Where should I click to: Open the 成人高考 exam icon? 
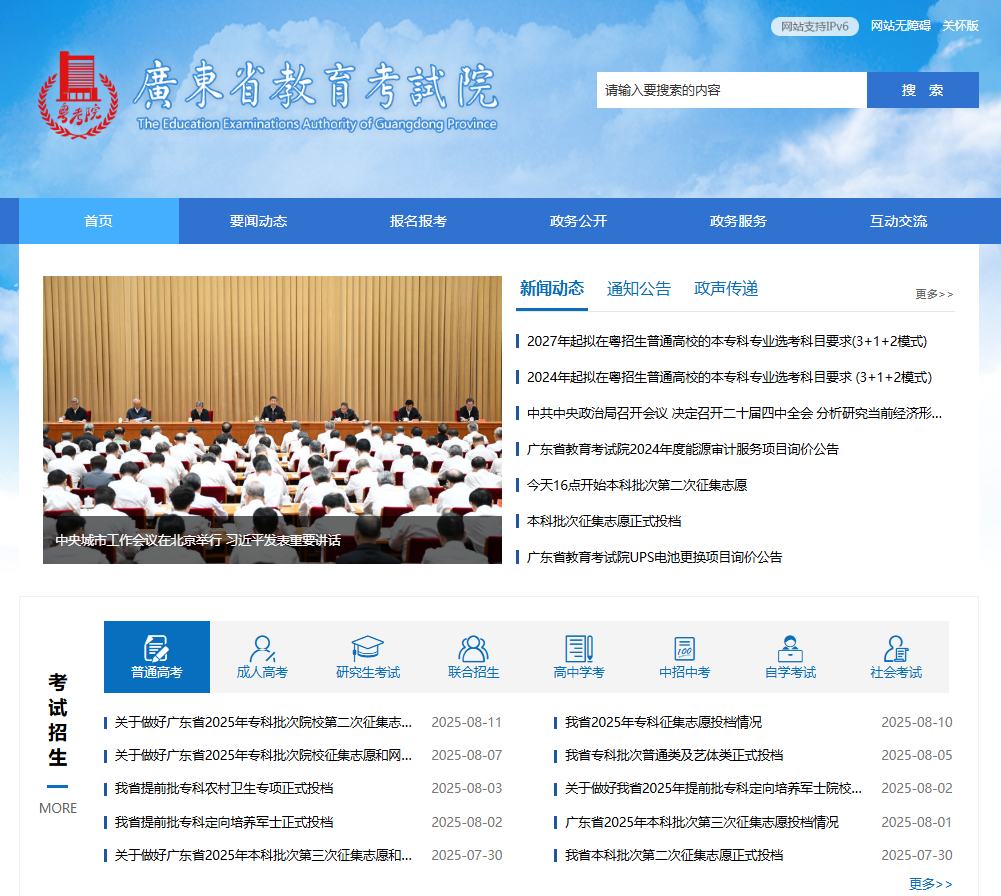tap(262, 648)
